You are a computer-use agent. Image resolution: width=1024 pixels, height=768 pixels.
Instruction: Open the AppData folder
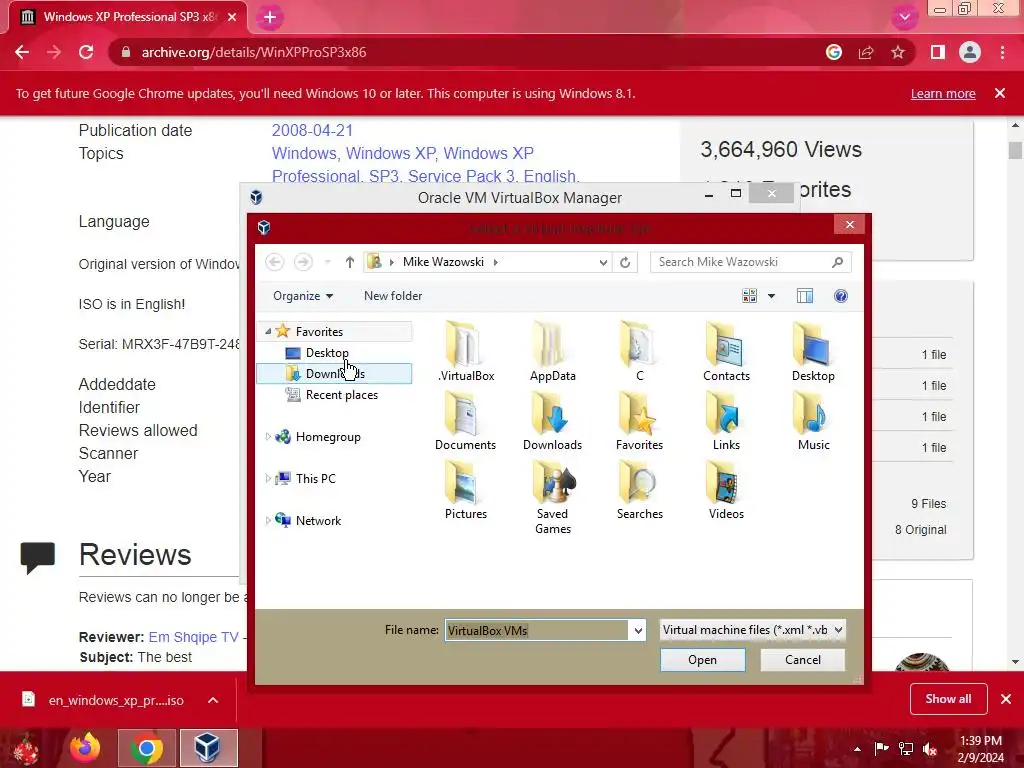552,351
